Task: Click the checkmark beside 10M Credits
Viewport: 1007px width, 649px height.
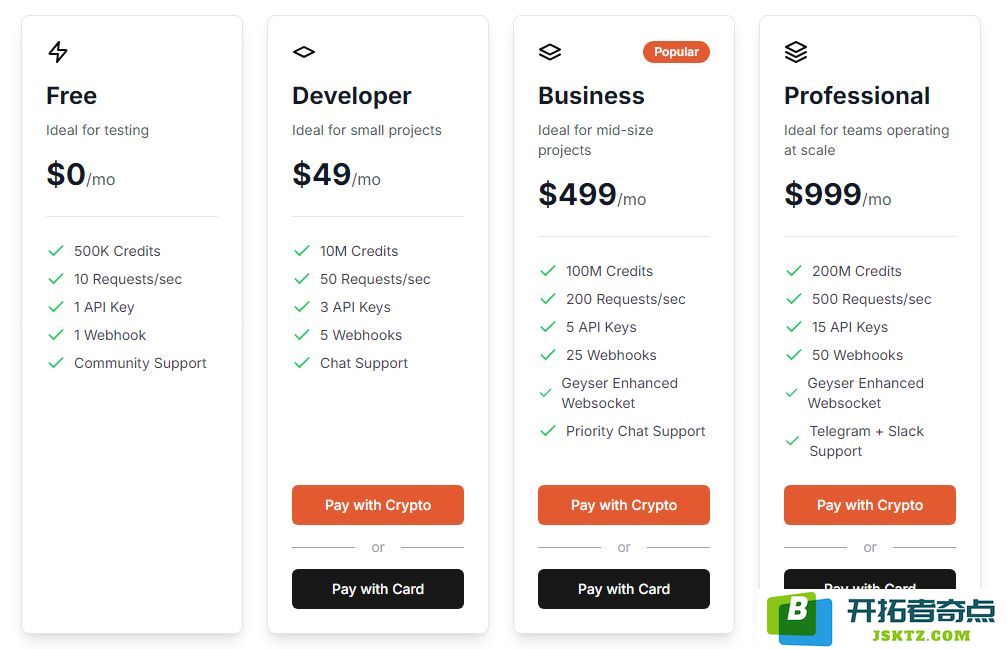Action: (x=302, y=250)
